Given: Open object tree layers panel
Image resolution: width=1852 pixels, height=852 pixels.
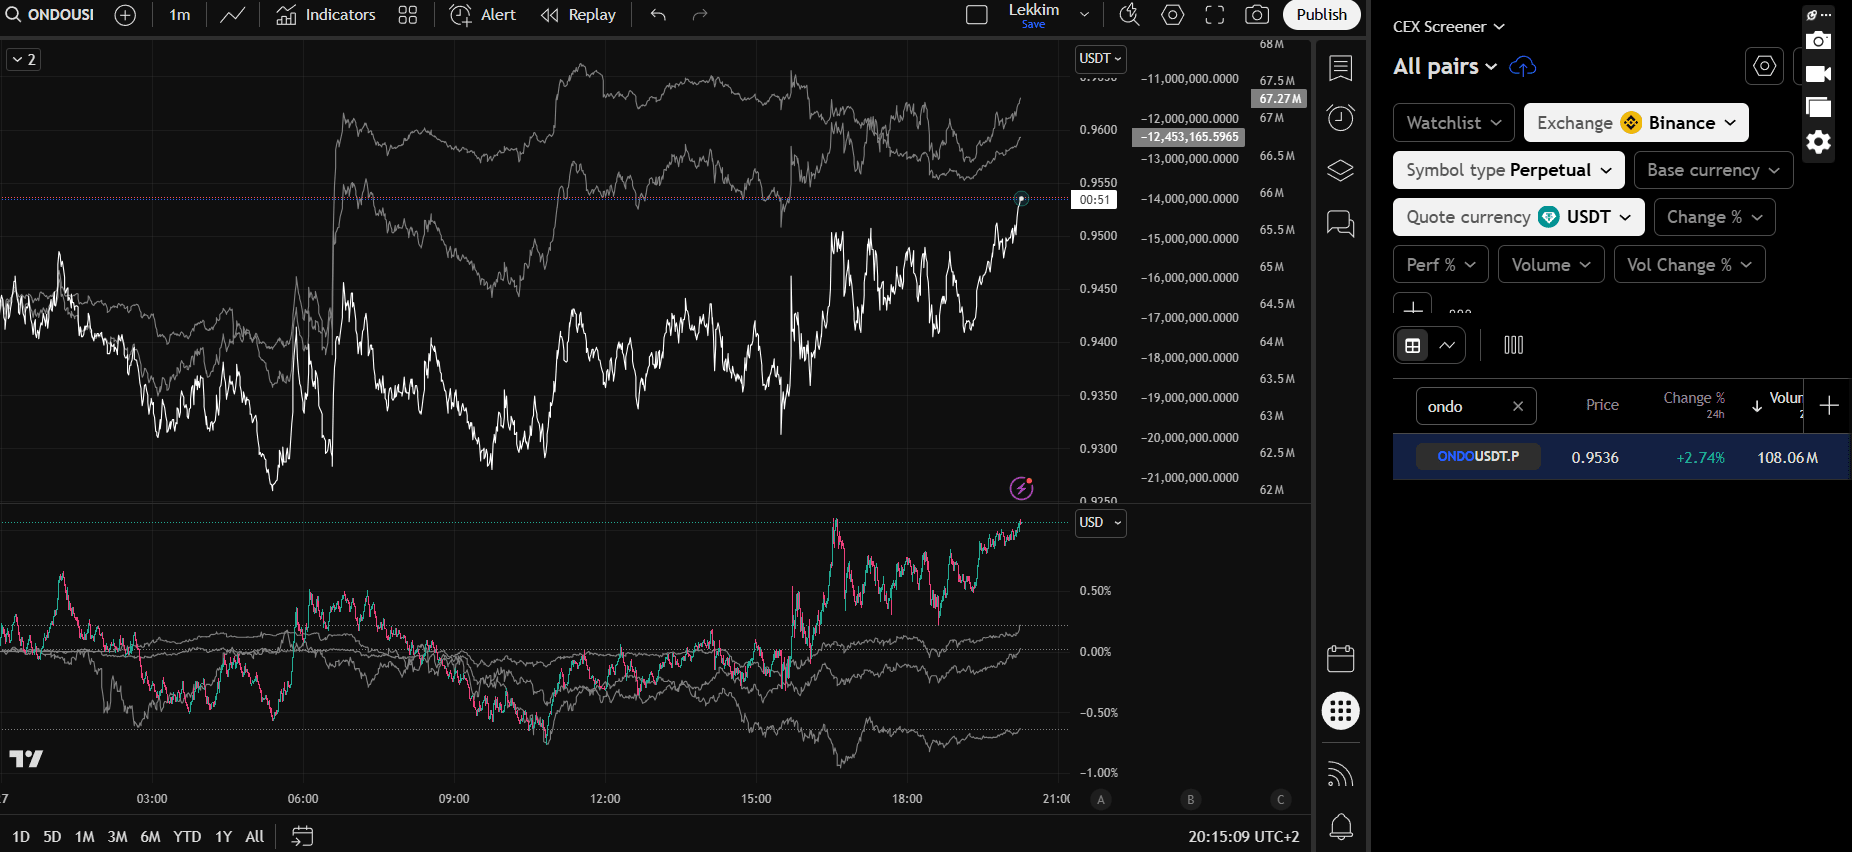Looking at the screenshot, I should [x=1341, y=171].
